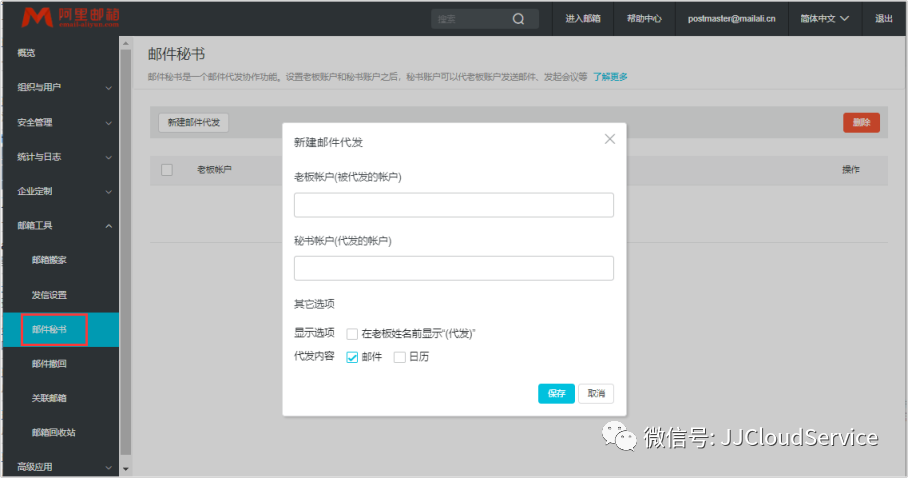Click the 秘书帐户 input field
The height and width of the screenshot is (478, 908).
[453, 268]
